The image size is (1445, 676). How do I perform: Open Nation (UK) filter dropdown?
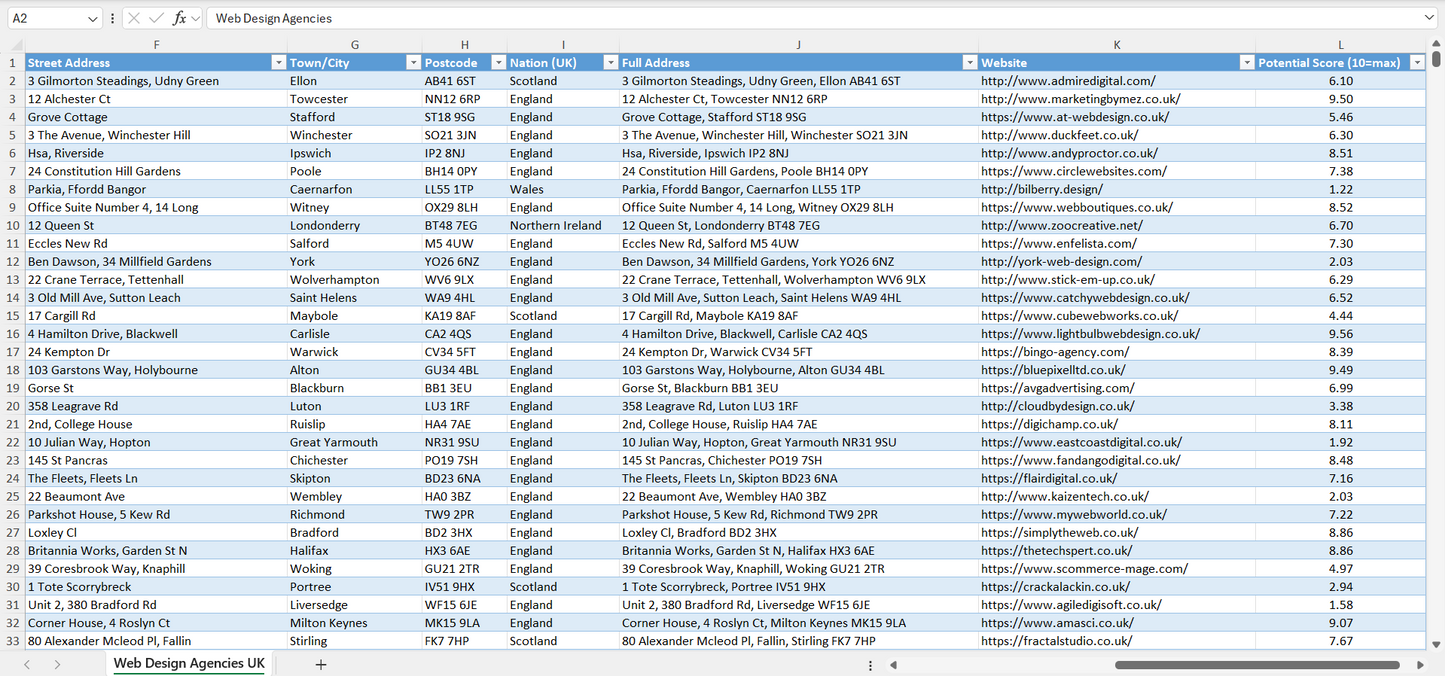point(610,62)
